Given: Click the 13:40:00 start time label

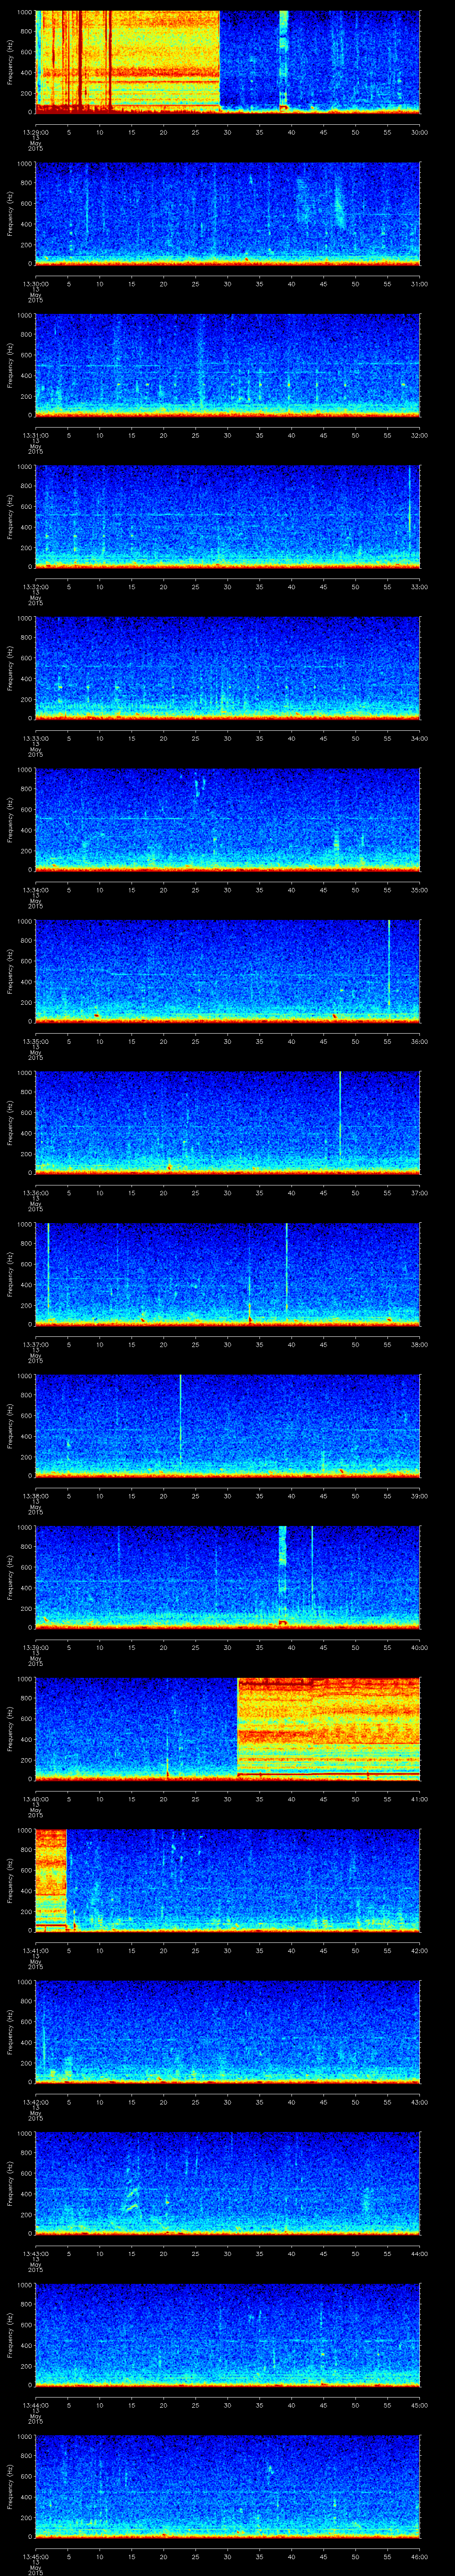Looking at the screenshot, I should [x=35, y=1799].
